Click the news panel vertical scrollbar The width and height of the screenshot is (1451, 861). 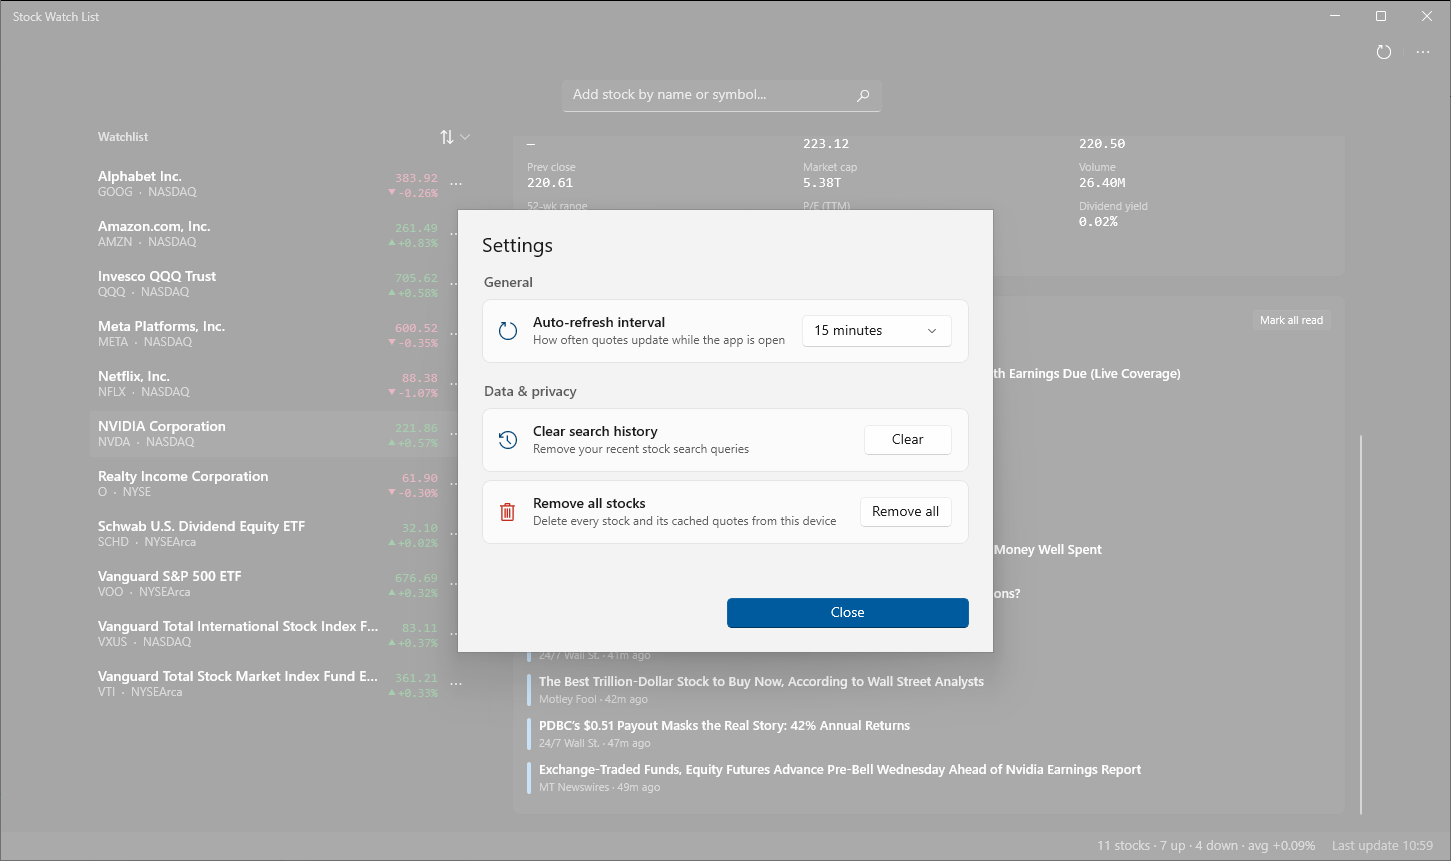(1360, 624)
